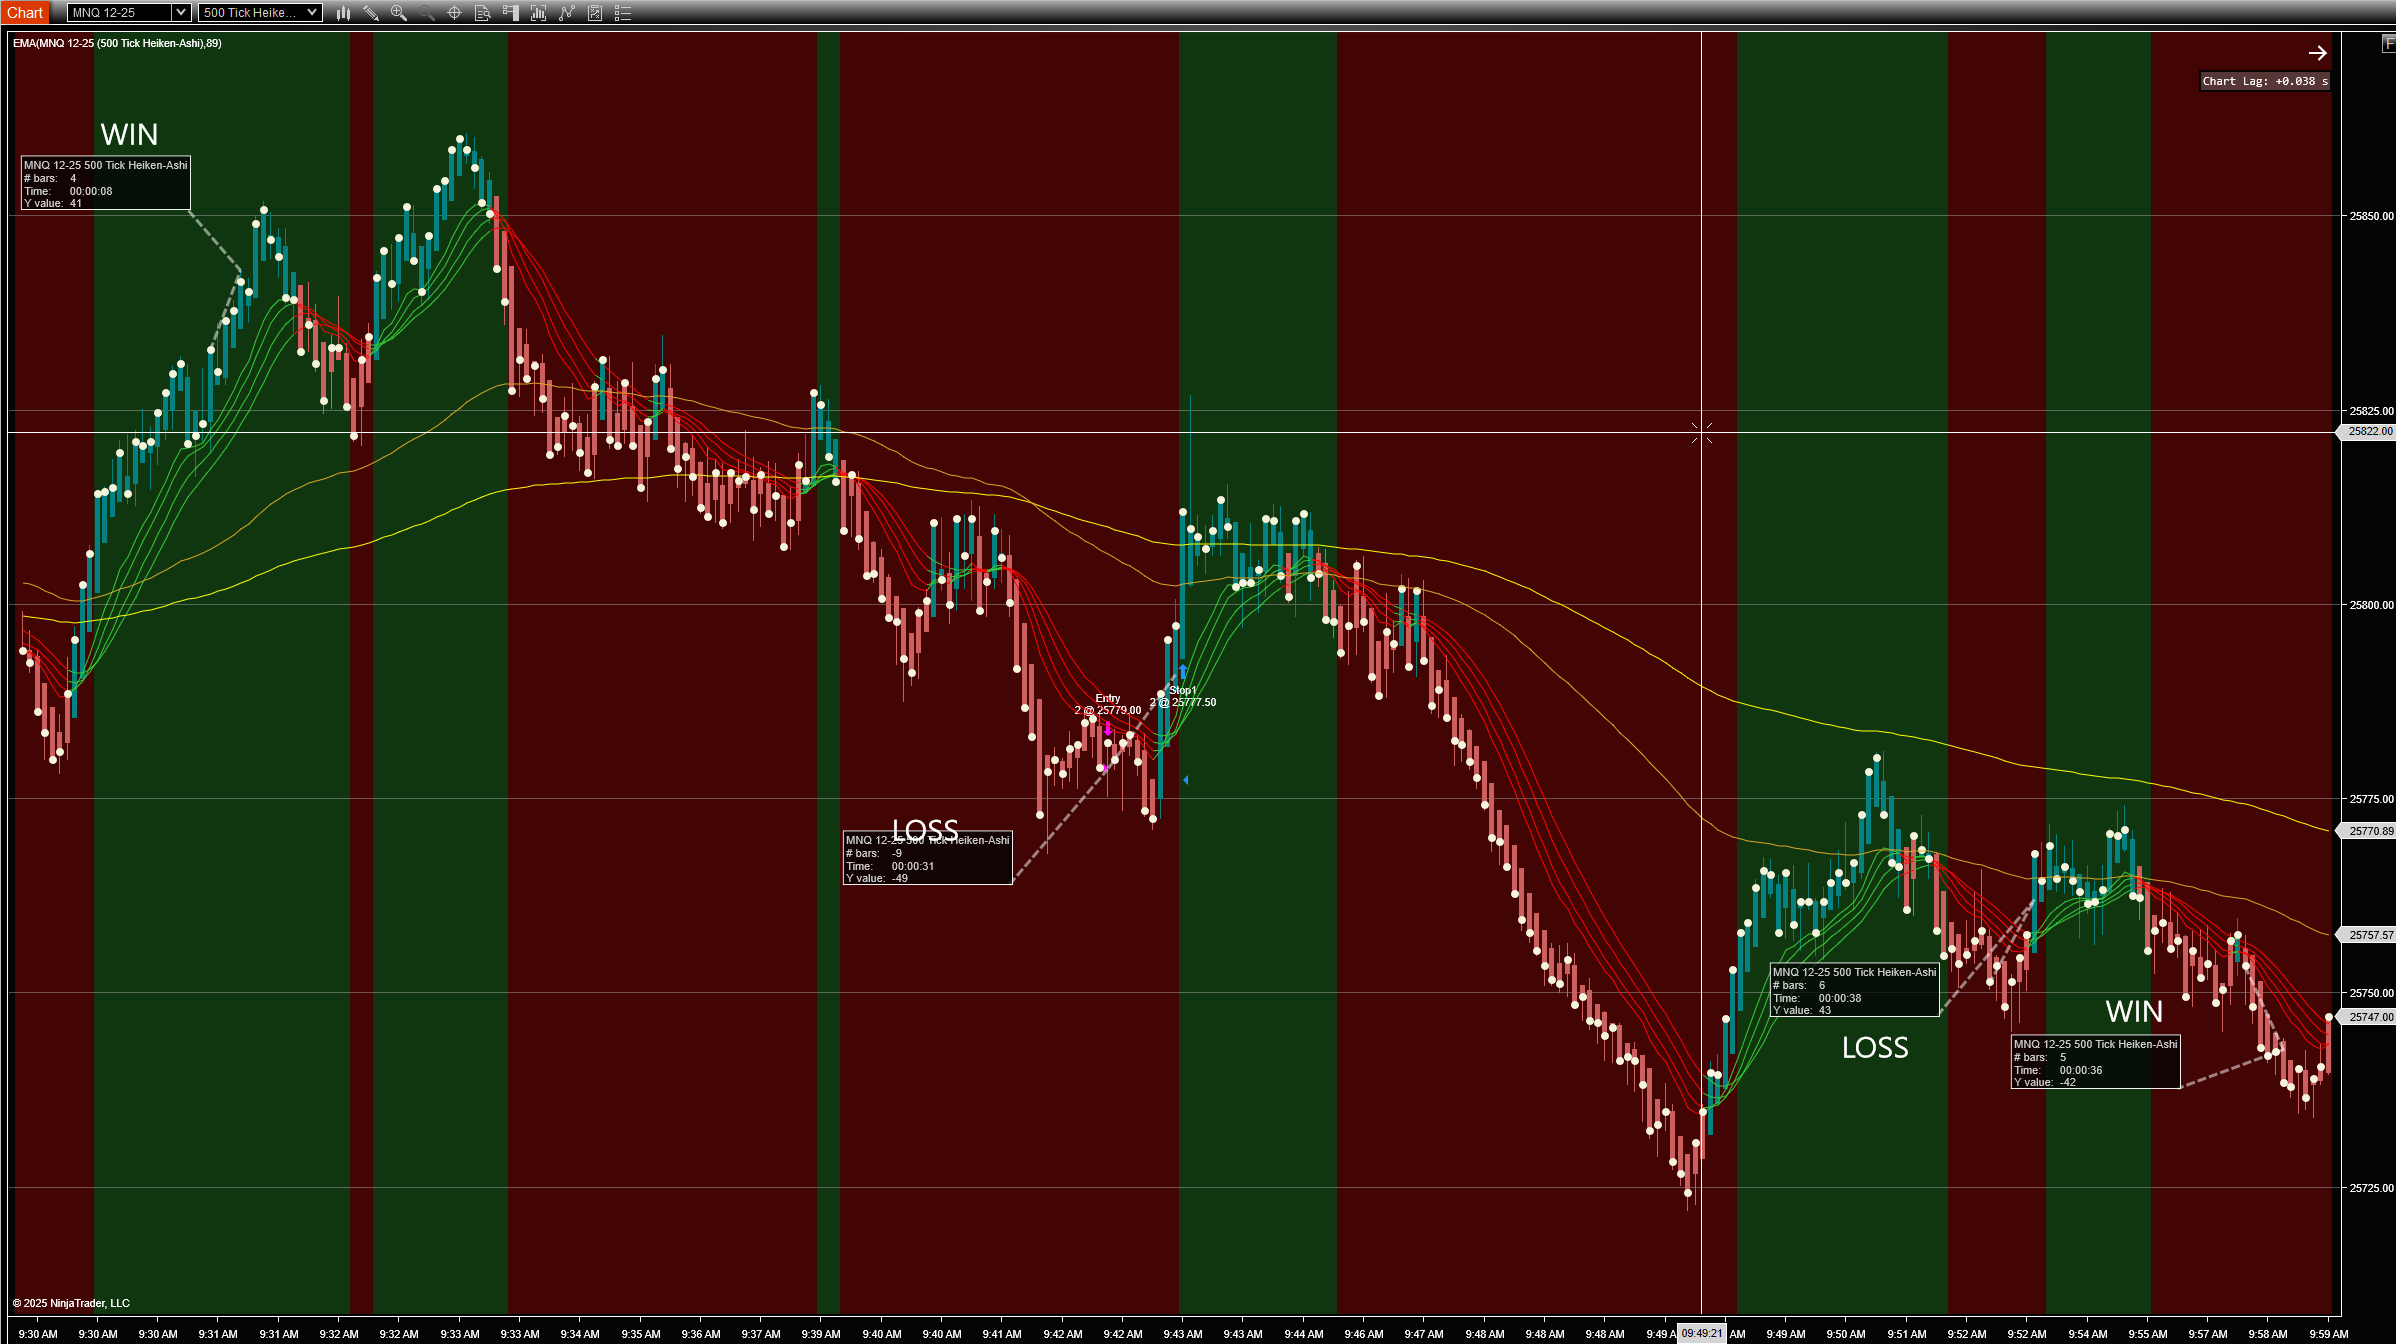Viewport: 2396px width, 1344px height.
Task: Open the chart properties list icon
Action: tap(623, 13)
